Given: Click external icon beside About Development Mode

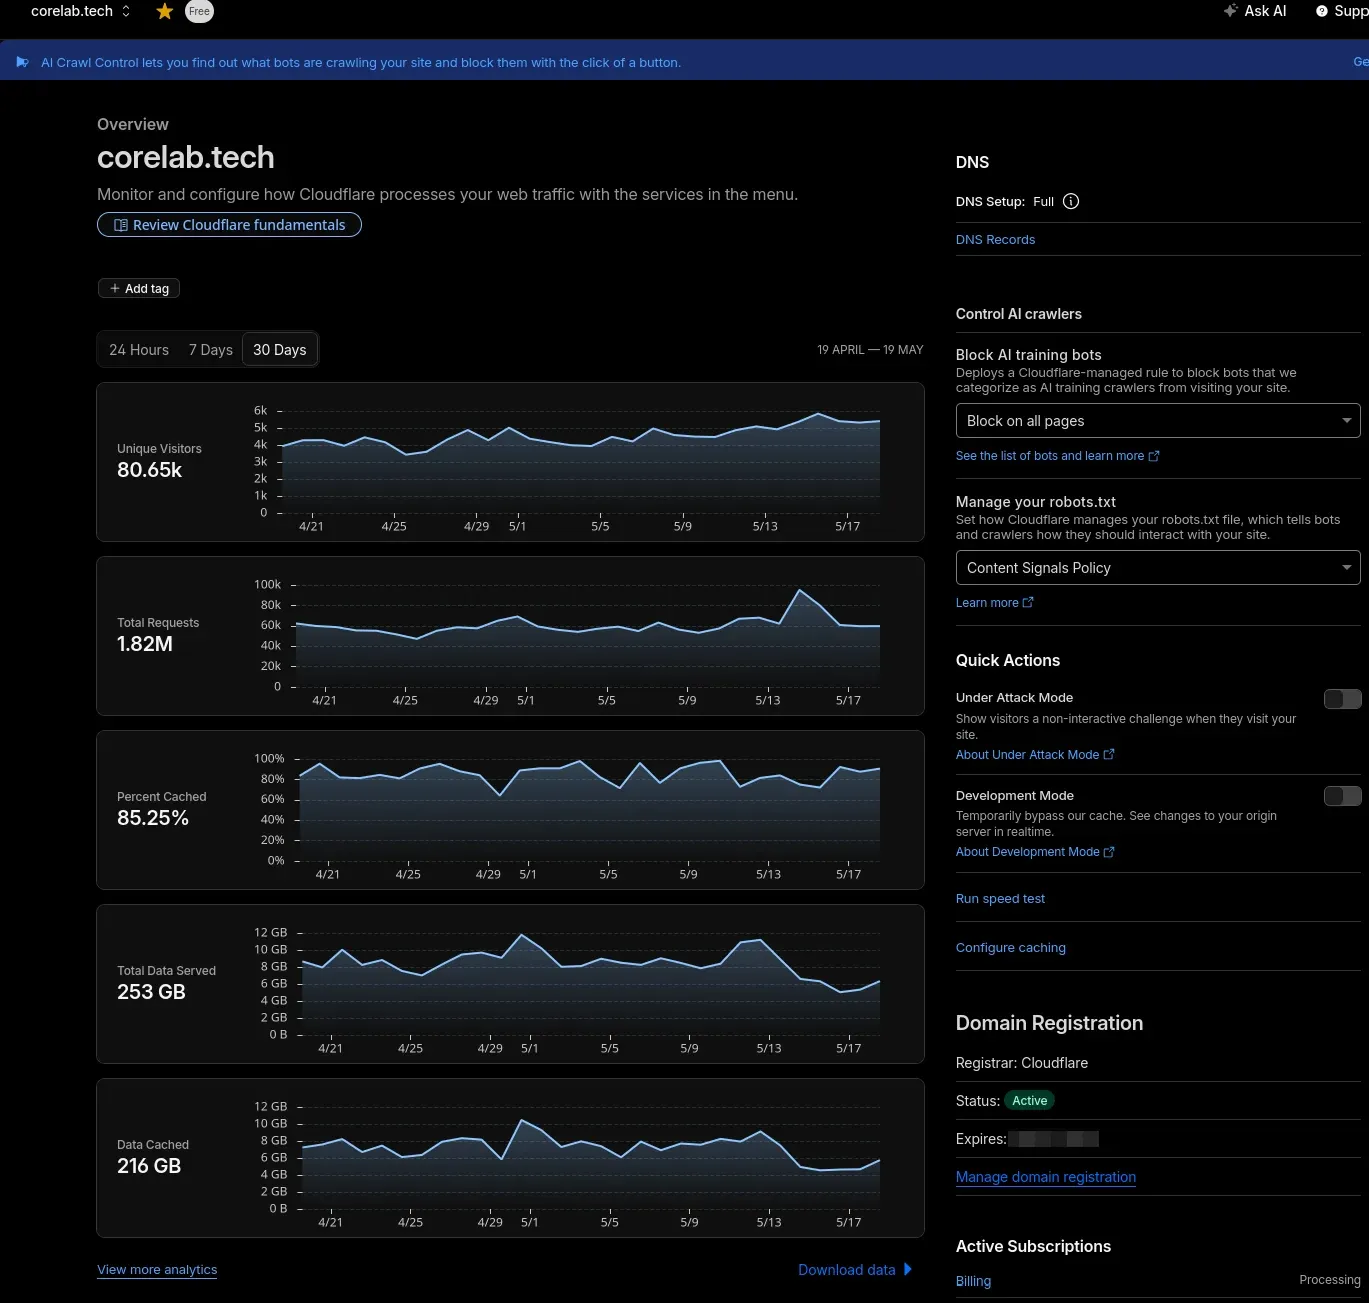Looking at the screenshot, I should click(1109, 852).
